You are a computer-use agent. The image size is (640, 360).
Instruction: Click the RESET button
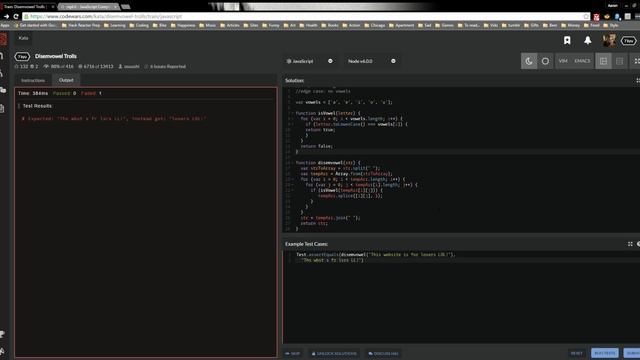tap(577, 353)
